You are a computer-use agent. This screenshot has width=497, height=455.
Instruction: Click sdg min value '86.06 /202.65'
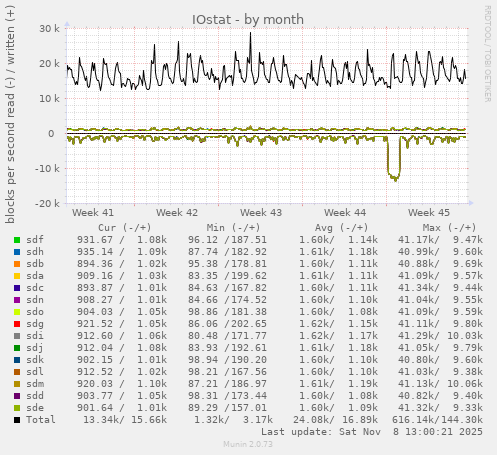click(227, 324)
